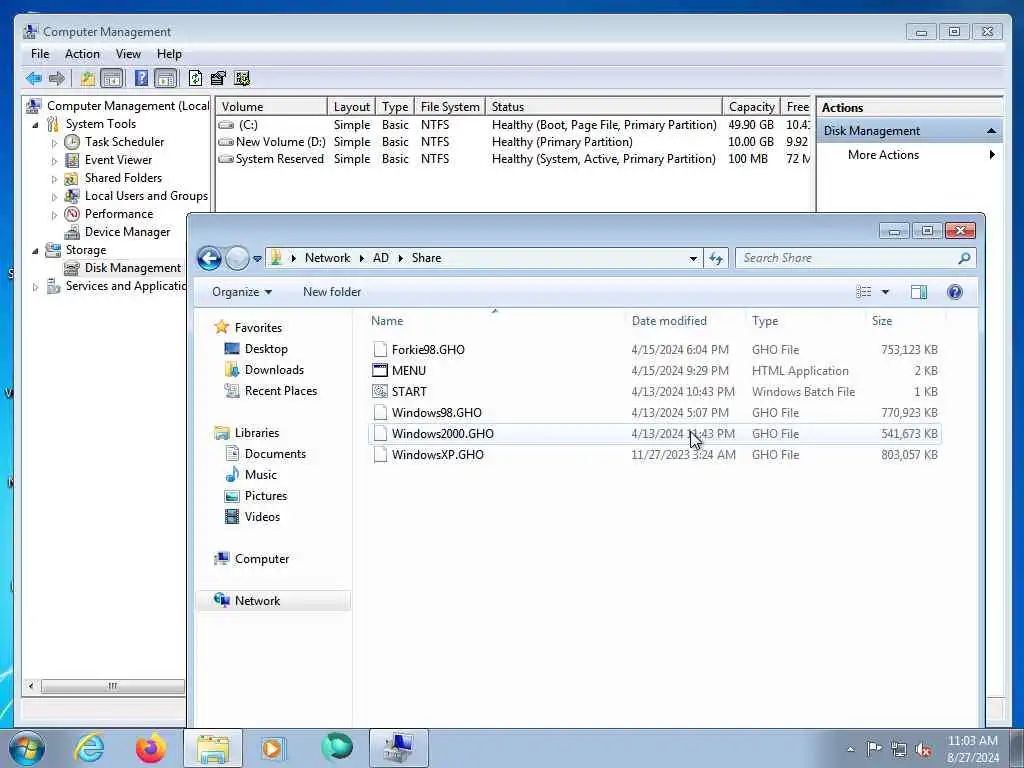The height and width of the screenshot is (768, 1024).
Task: Open Explorer help question mark icon
Action: 955,292
